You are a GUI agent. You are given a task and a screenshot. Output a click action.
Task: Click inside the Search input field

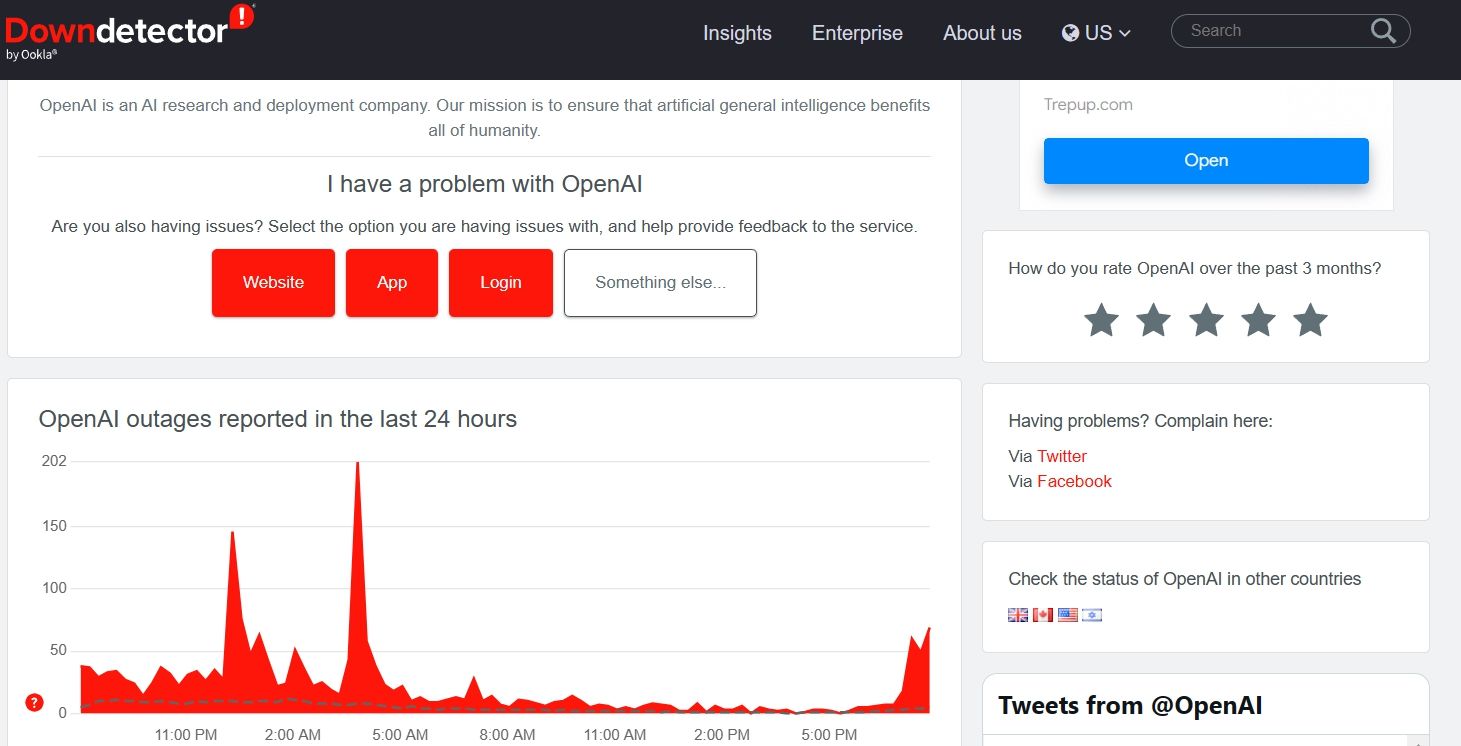[1270, 31]
